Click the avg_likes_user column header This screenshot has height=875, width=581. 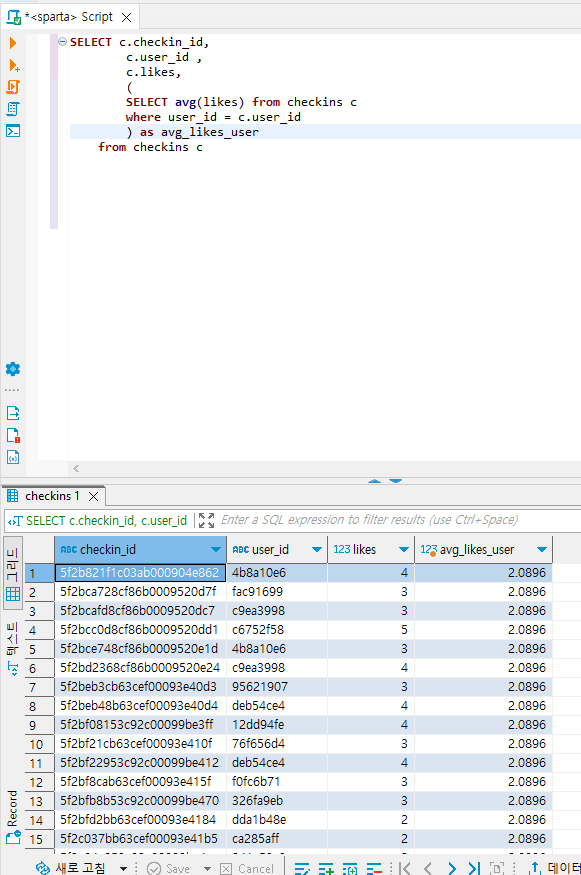click(483, 550)
